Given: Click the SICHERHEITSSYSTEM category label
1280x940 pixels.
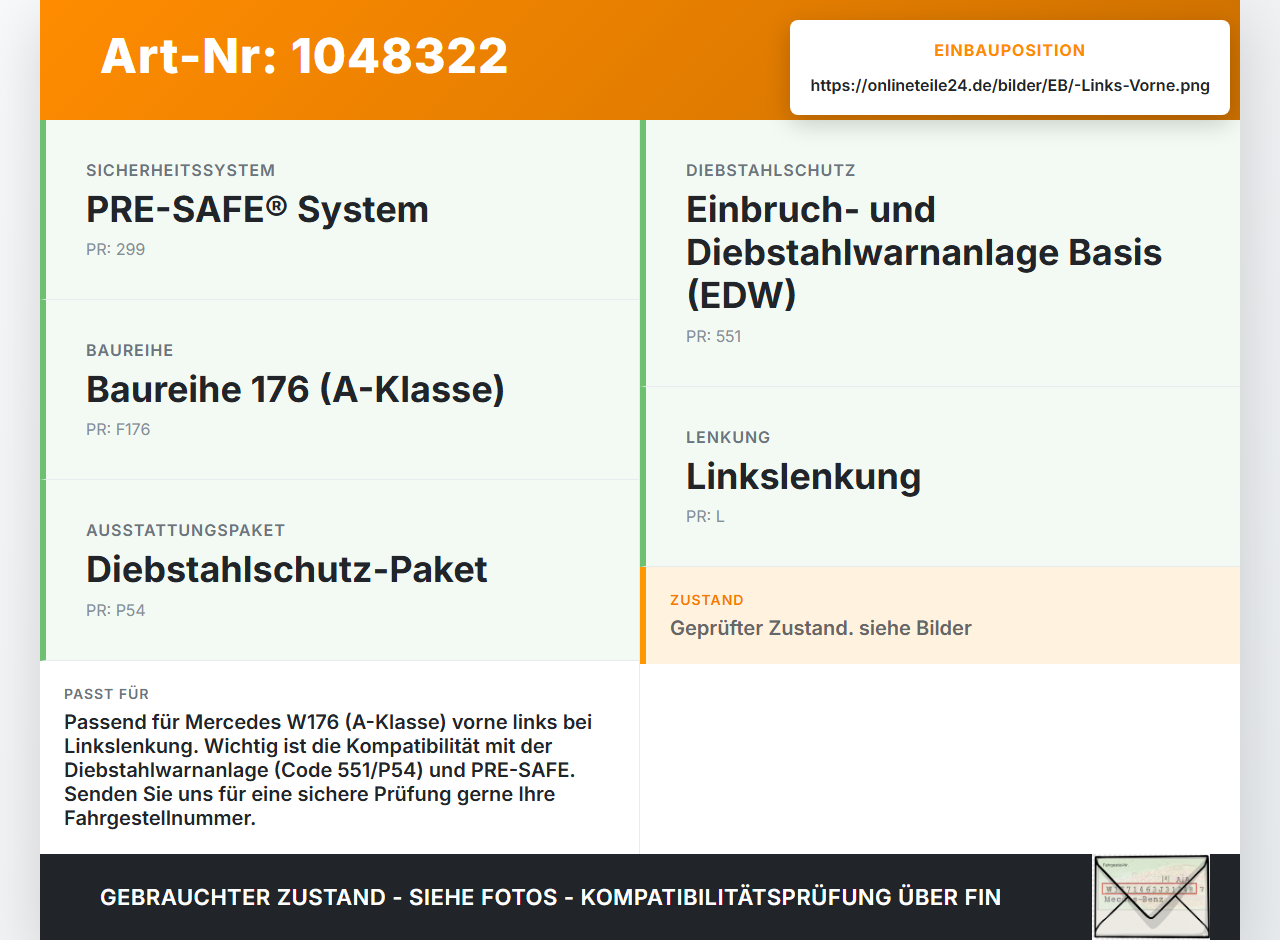Looking at the screenshot, I should pos(180,170).
